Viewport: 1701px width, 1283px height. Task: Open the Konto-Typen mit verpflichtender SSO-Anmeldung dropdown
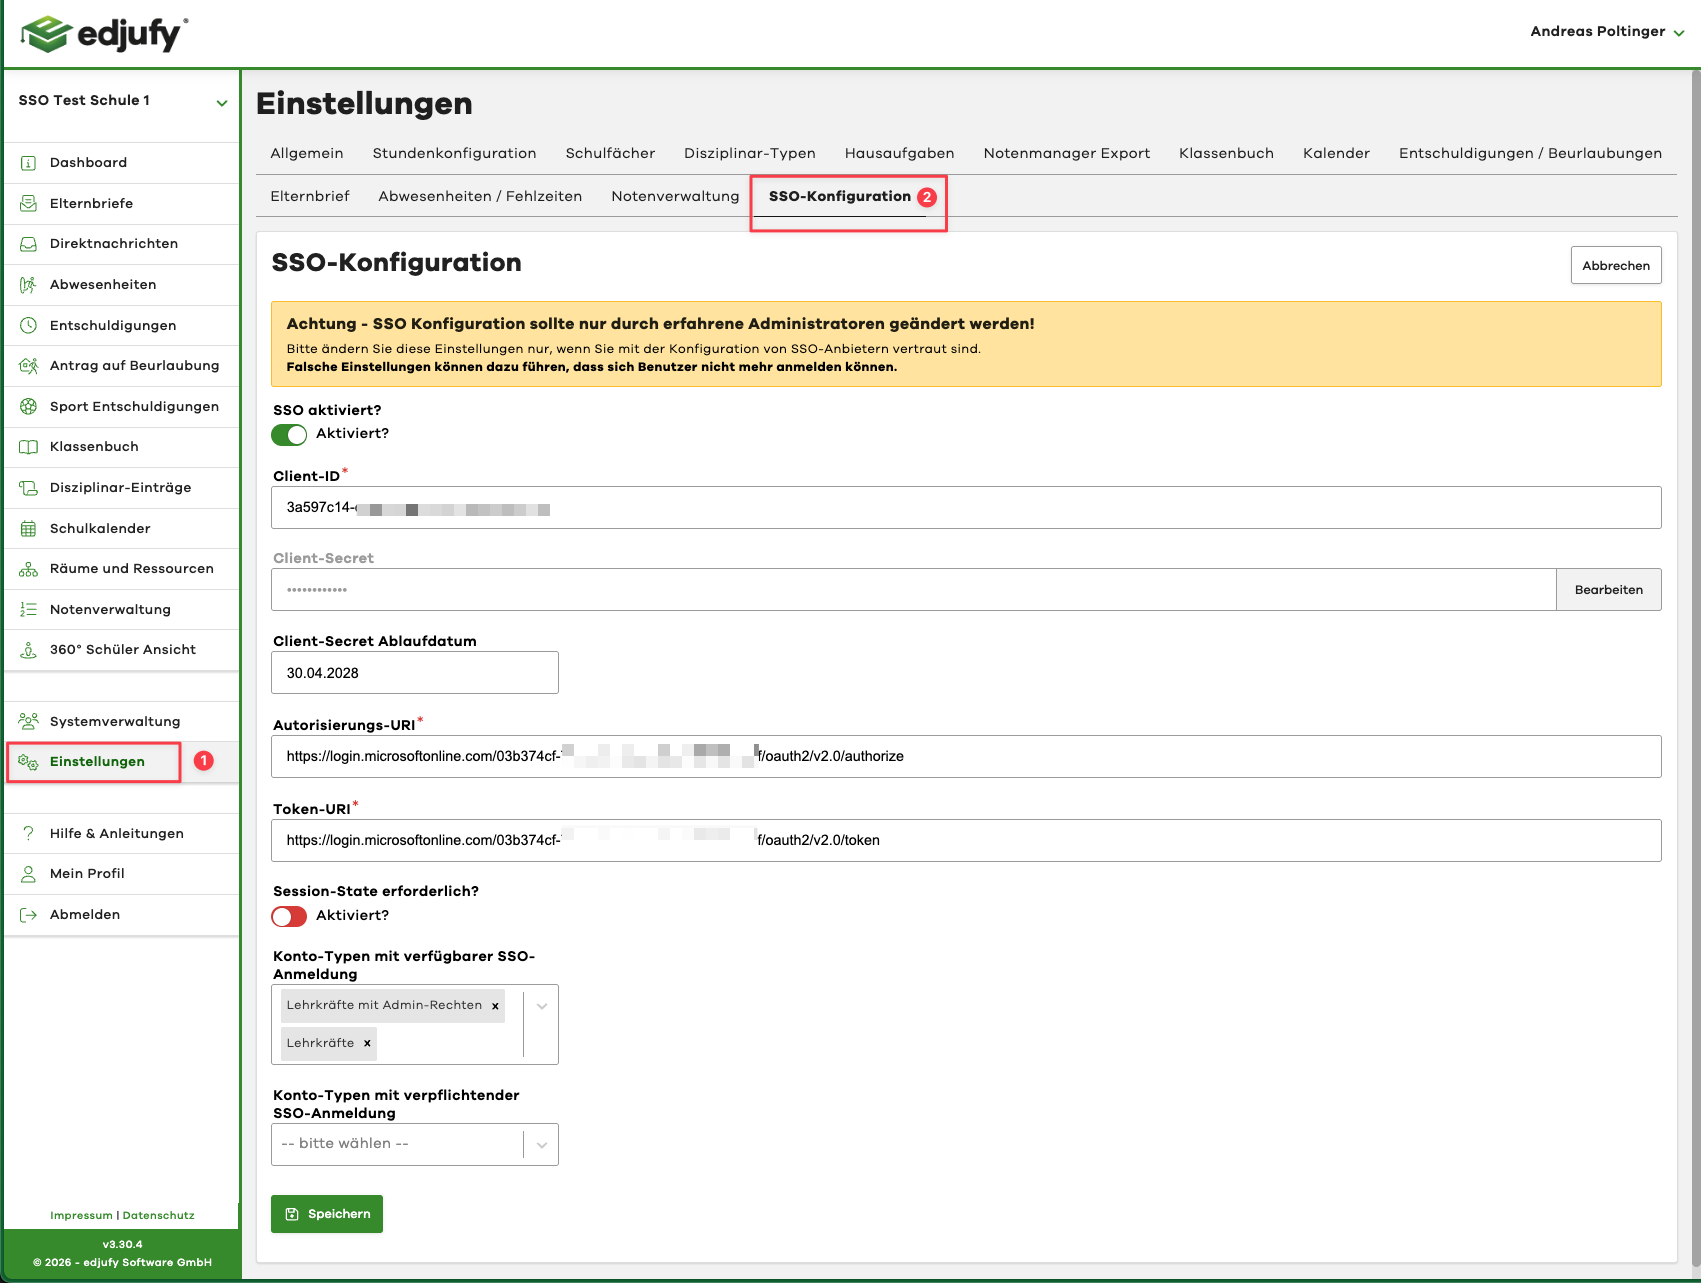(542, 1143)
